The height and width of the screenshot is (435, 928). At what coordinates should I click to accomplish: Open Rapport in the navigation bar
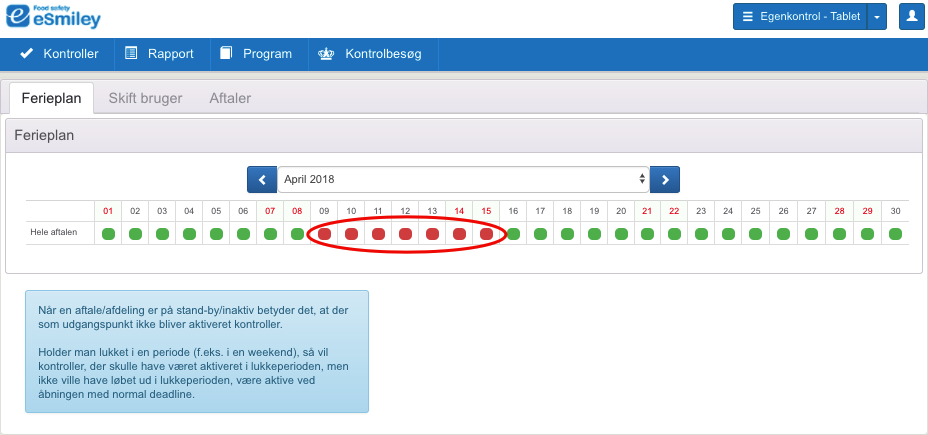click(x=170, y=54)
